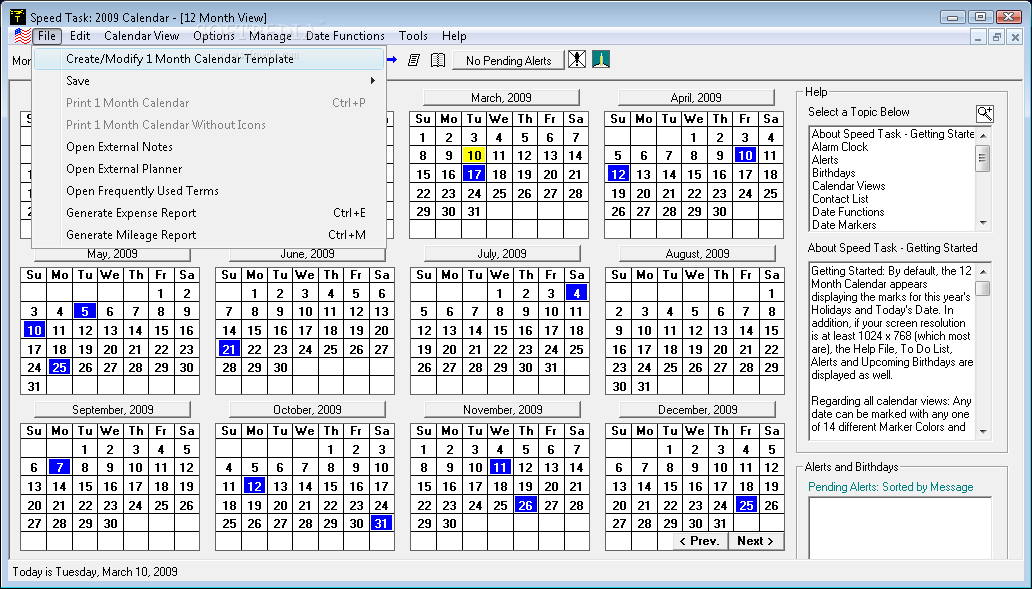Viewport: 1032px width, 589px height.
Task: Select blue-marked July 4 date
Action: tap(577, 293)
